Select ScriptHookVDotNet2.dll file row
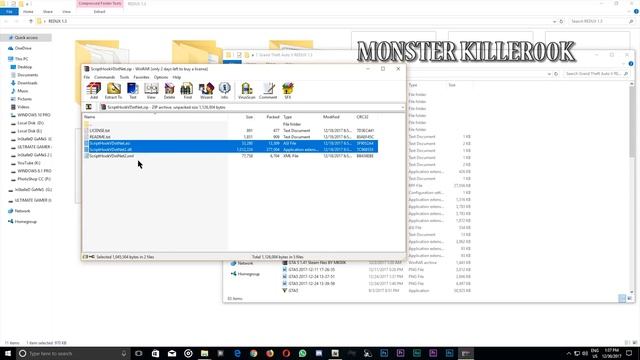The width and height of the screenshot is (640, 360). click(x=231, y=149)
